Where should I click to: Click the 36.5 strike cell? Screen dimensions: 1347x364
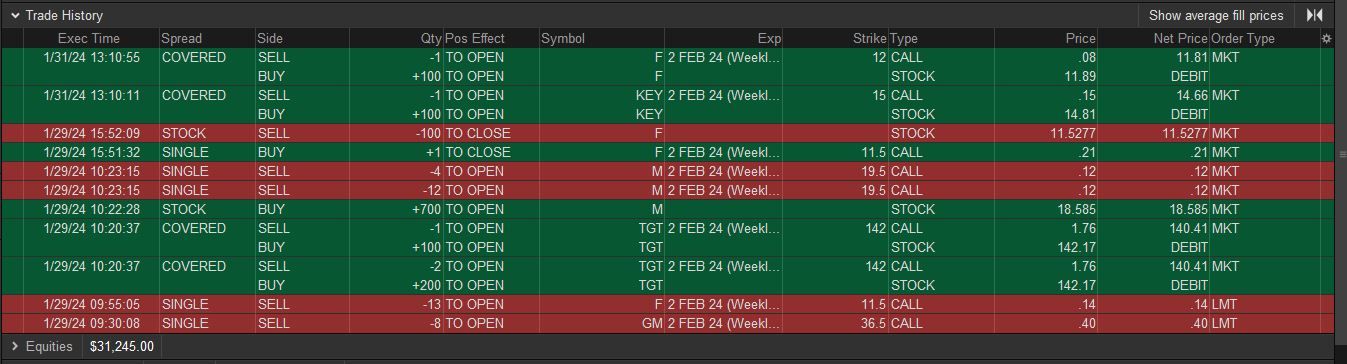[x=836, y=324]
